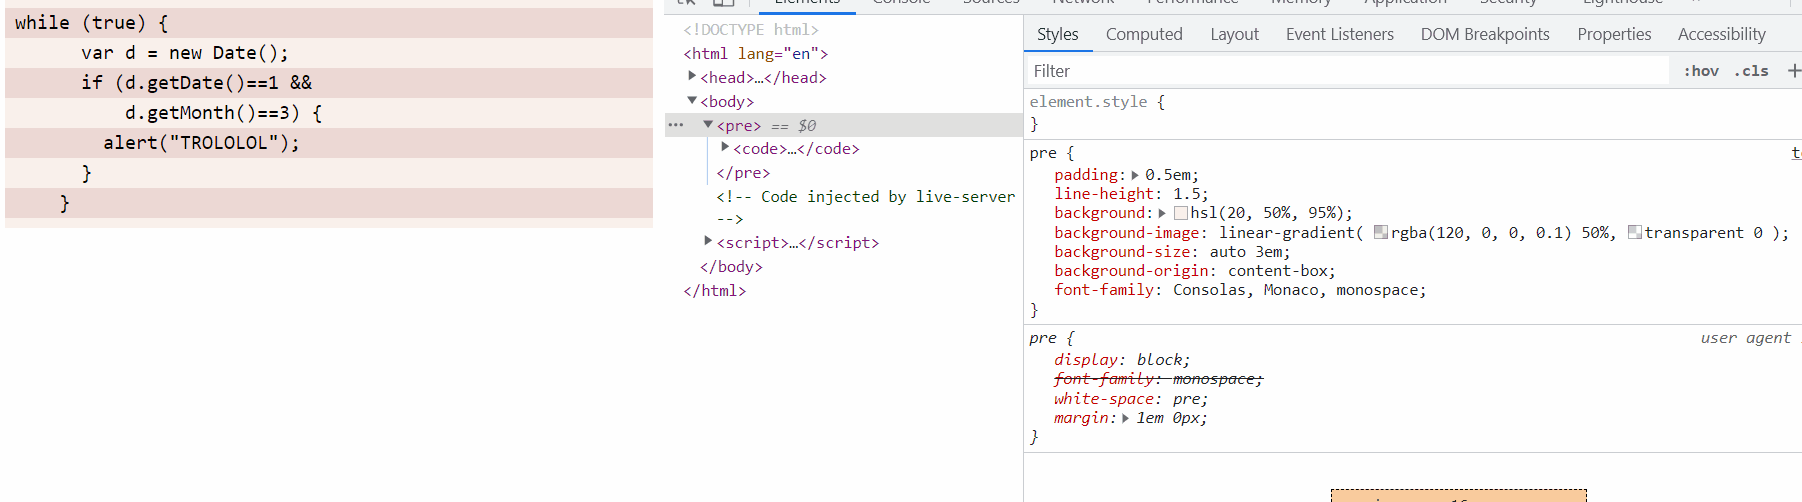Screen dimensions: 1802x502
Task: Expand the code element node
Action: tap(725, 147)
